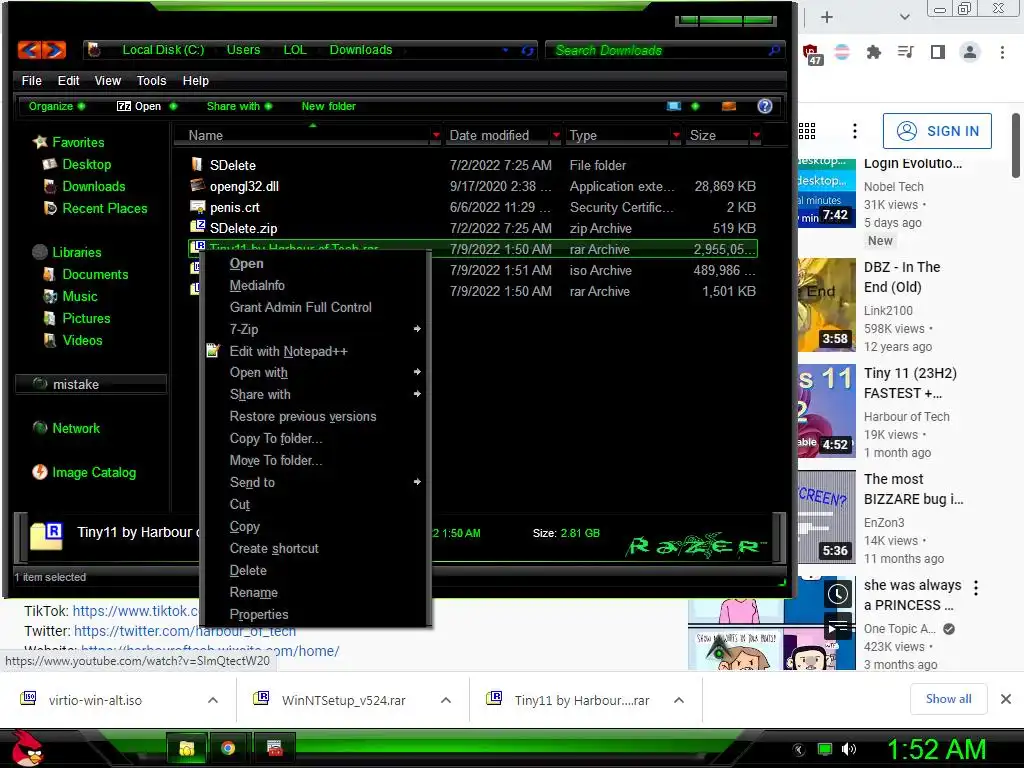Close the Chrome downloads bar

(1006, 699)
